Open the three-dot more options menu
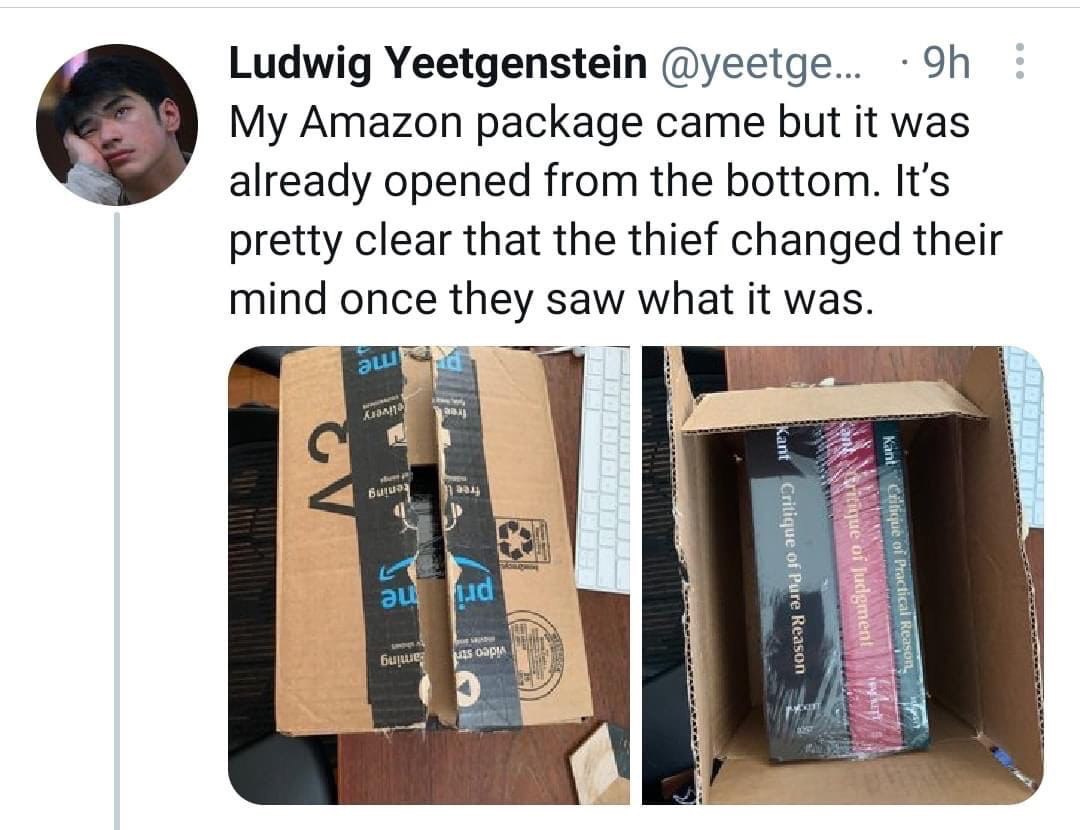This screenshot has height=830, width=1080. click(x=1020, y=62)
